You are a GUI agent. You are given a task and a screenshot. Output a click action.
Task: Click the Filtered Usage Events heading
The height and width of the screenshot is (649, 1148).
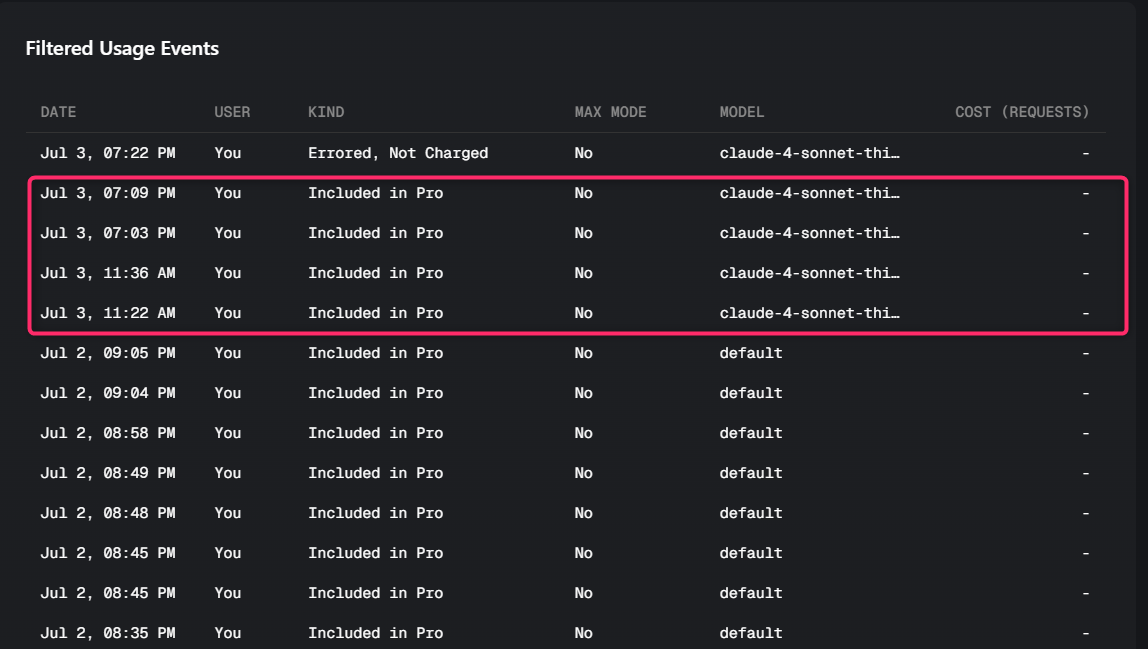point(122,48)
